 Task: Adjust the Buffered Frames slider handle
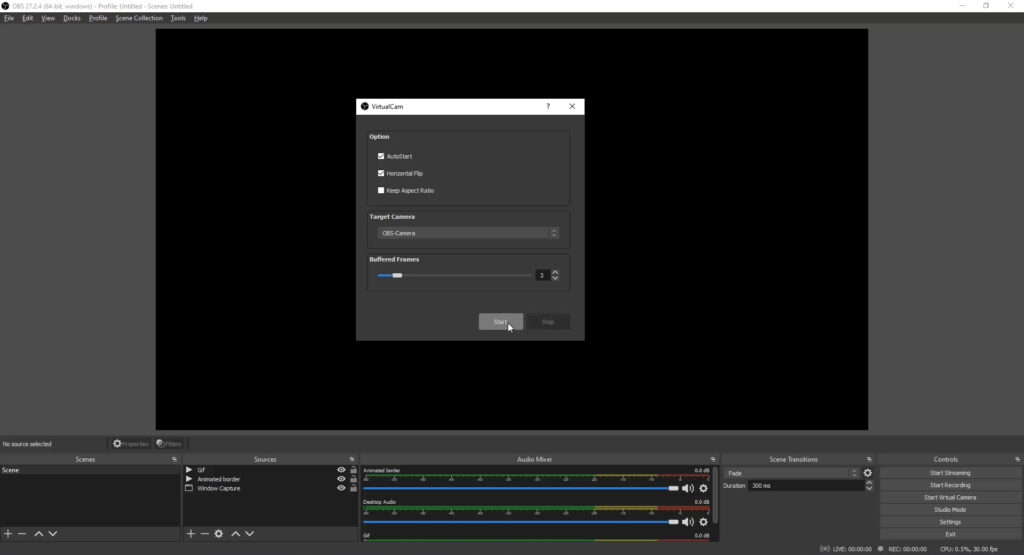pyautogui.click(x=397, y=275)
